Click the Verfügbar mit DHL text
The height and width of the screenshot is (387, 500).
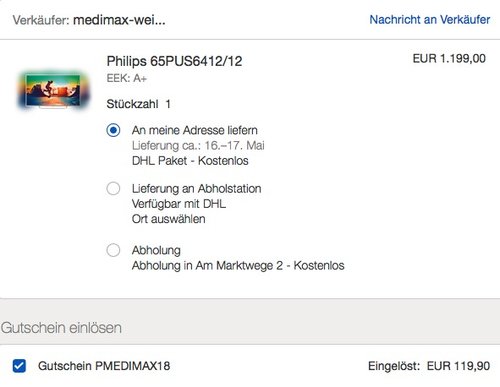tap(179, 204)
